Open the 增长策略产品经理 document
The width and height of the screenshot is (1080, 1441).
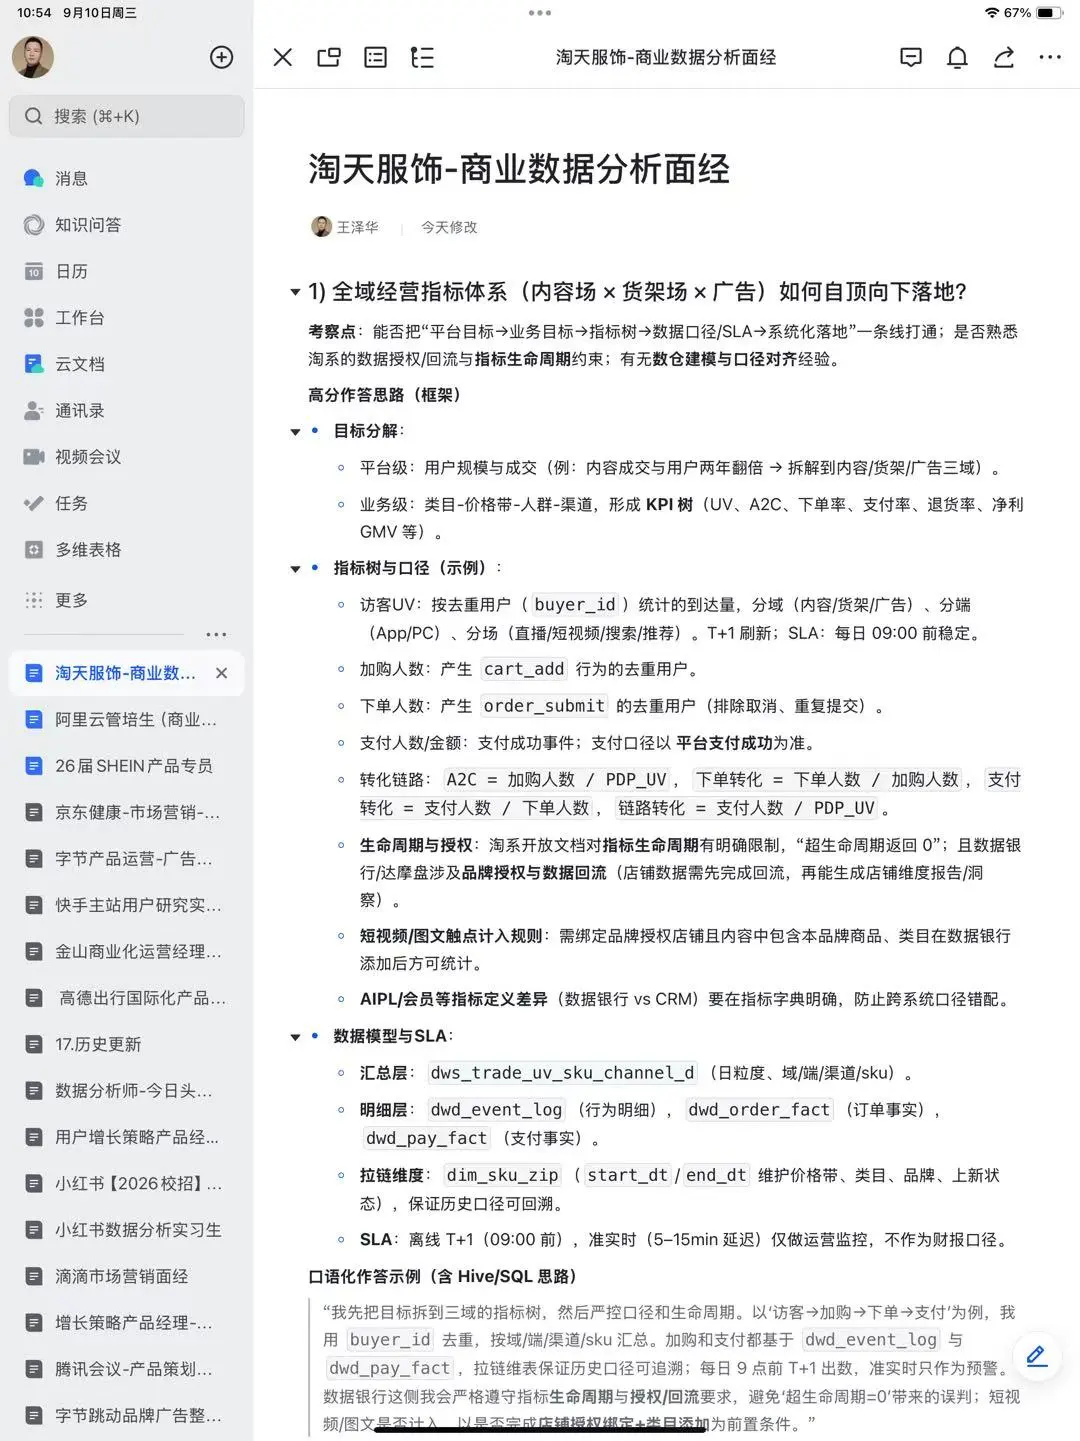tap(127, 1322)
